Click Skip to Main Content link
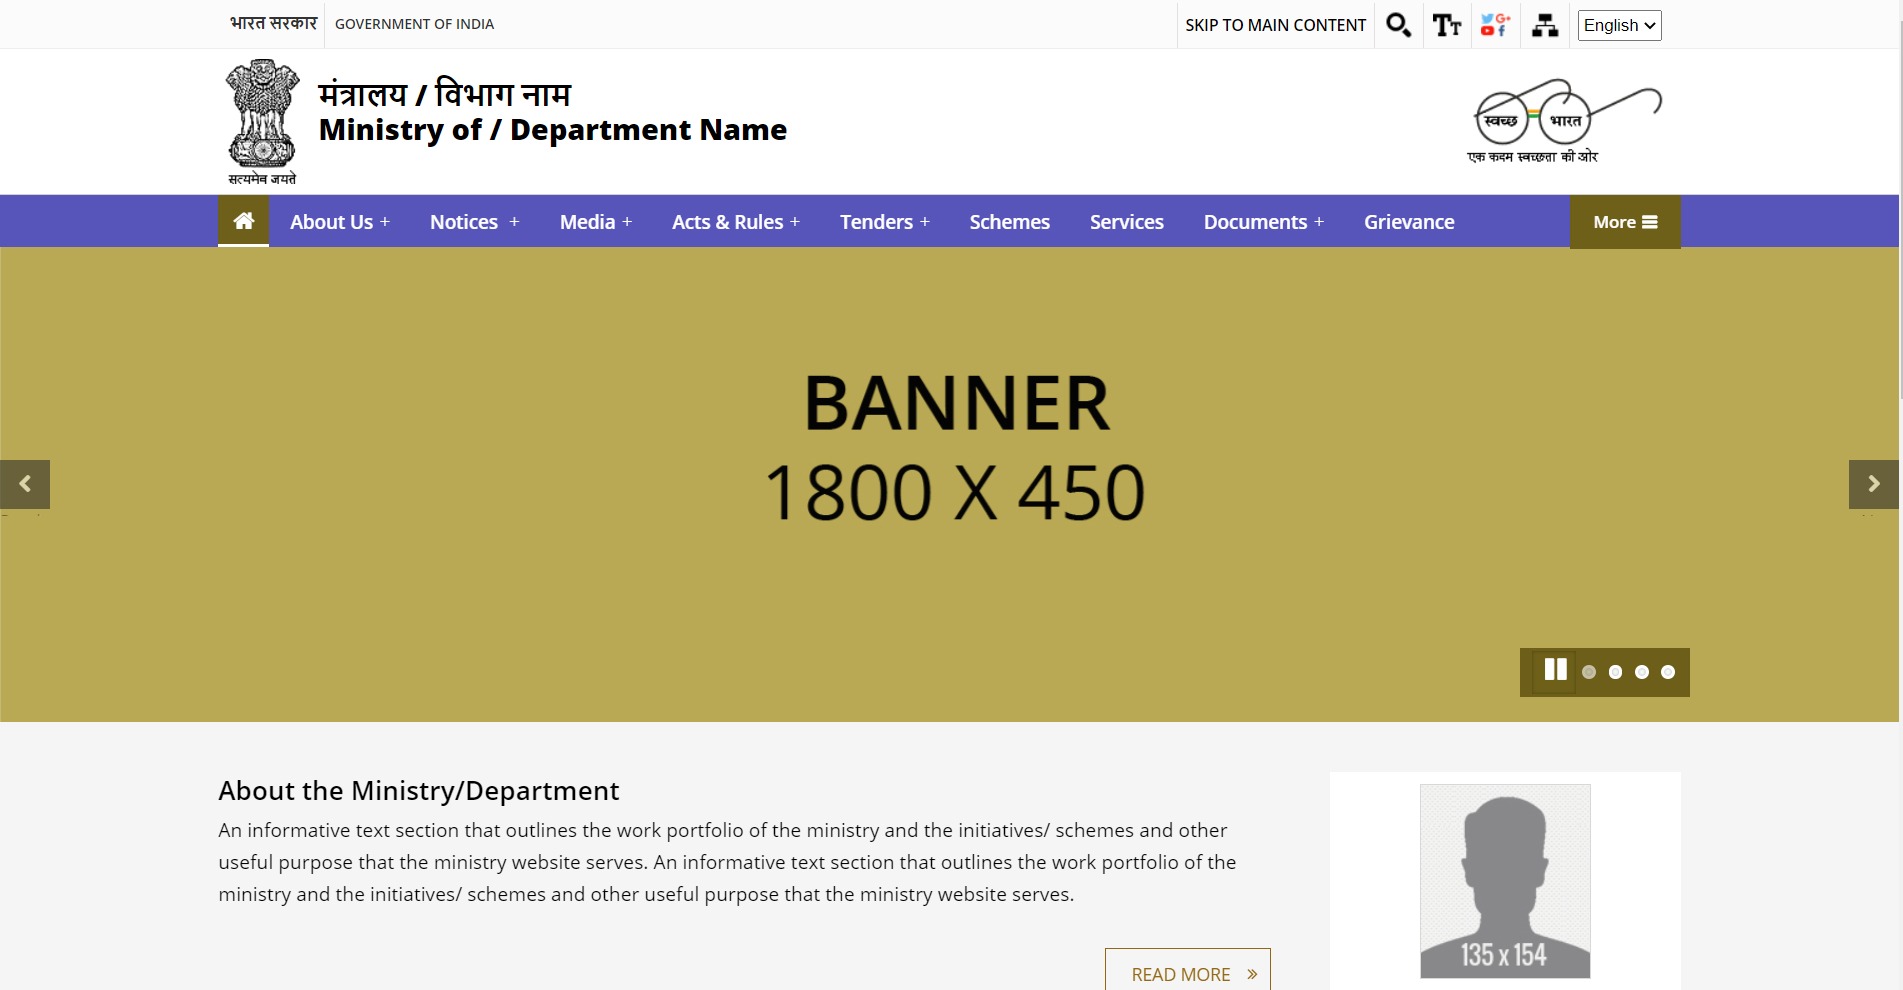1903x990 pixels. point(1275,25)
